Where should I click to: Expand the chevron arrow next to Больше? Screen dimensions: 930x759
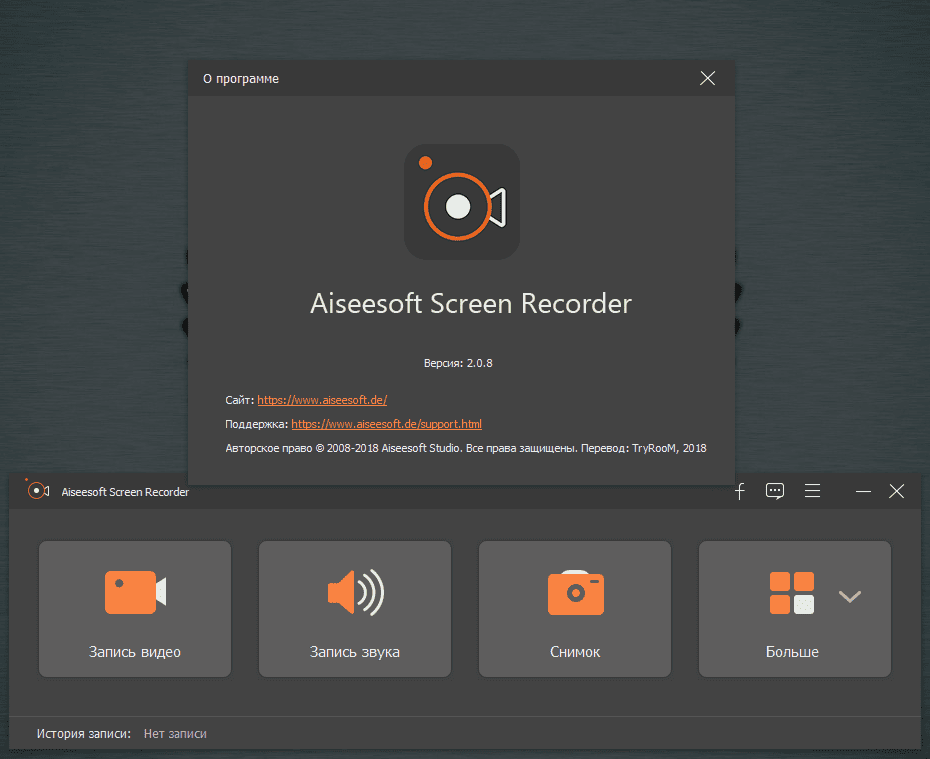tap(849, 596)
